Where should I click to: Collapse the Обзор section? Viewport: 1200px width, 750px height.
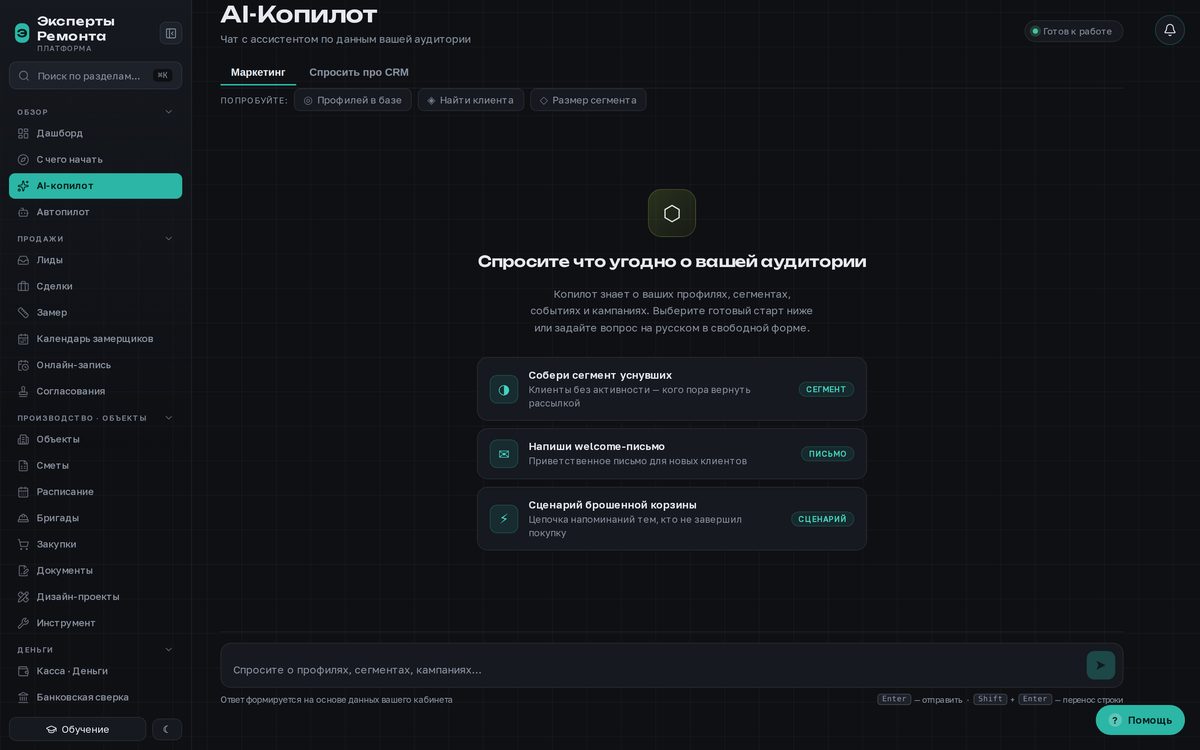pos(168,112)
